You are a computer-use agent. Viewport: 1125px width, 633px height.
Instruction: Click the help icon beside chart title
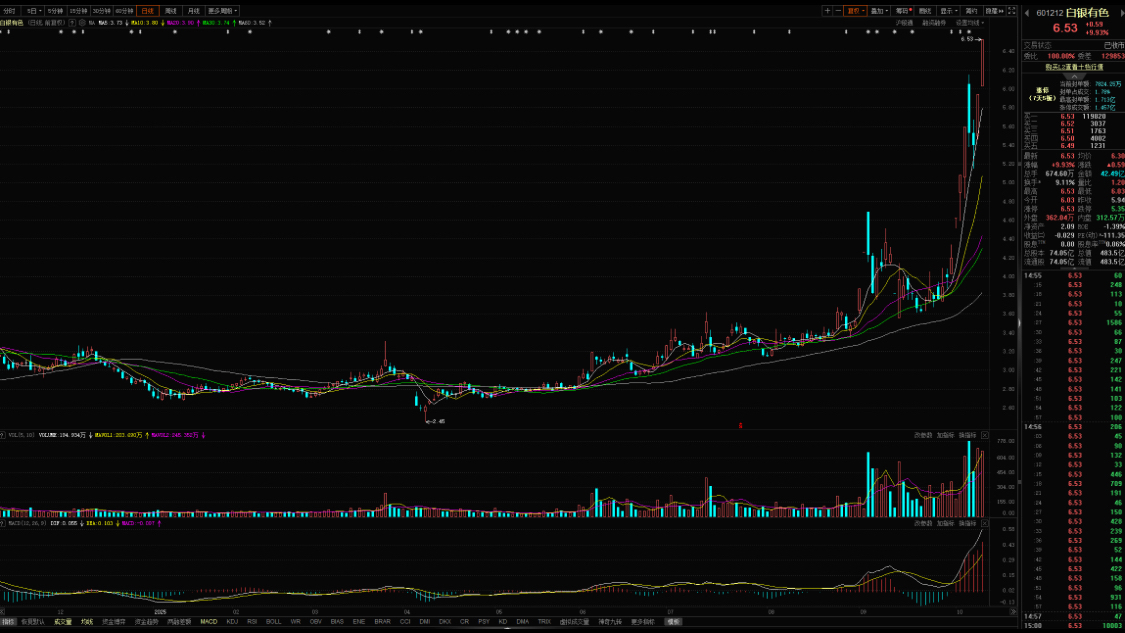click(72, 23)
